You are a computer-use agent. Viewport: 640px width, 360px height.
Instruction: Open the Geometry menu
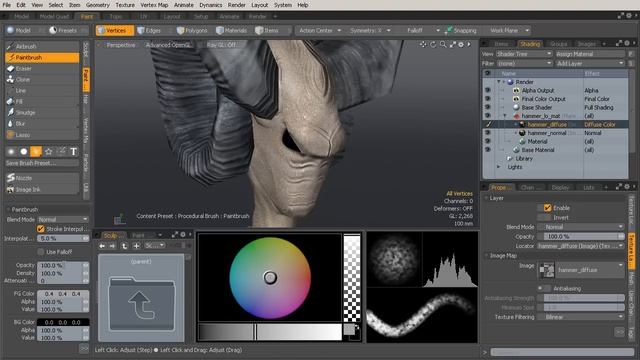click(98, 5)
